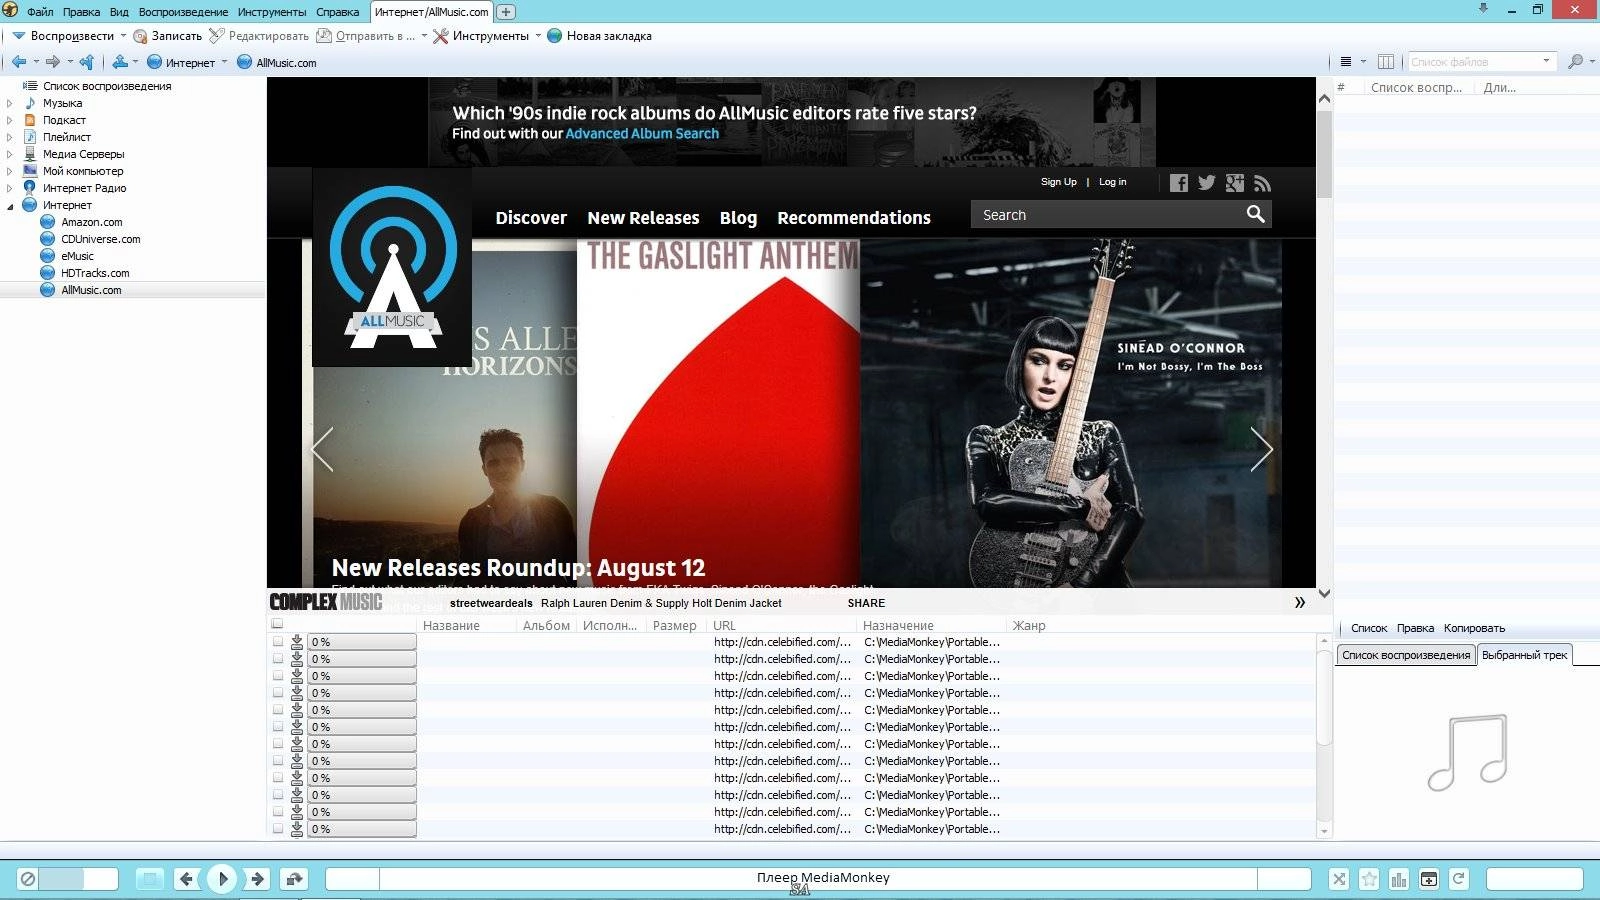Viewport: 1600px width, 900px height.
Task: Open the Файл menu
Action: pyautogui.click(x=40, y=12)
